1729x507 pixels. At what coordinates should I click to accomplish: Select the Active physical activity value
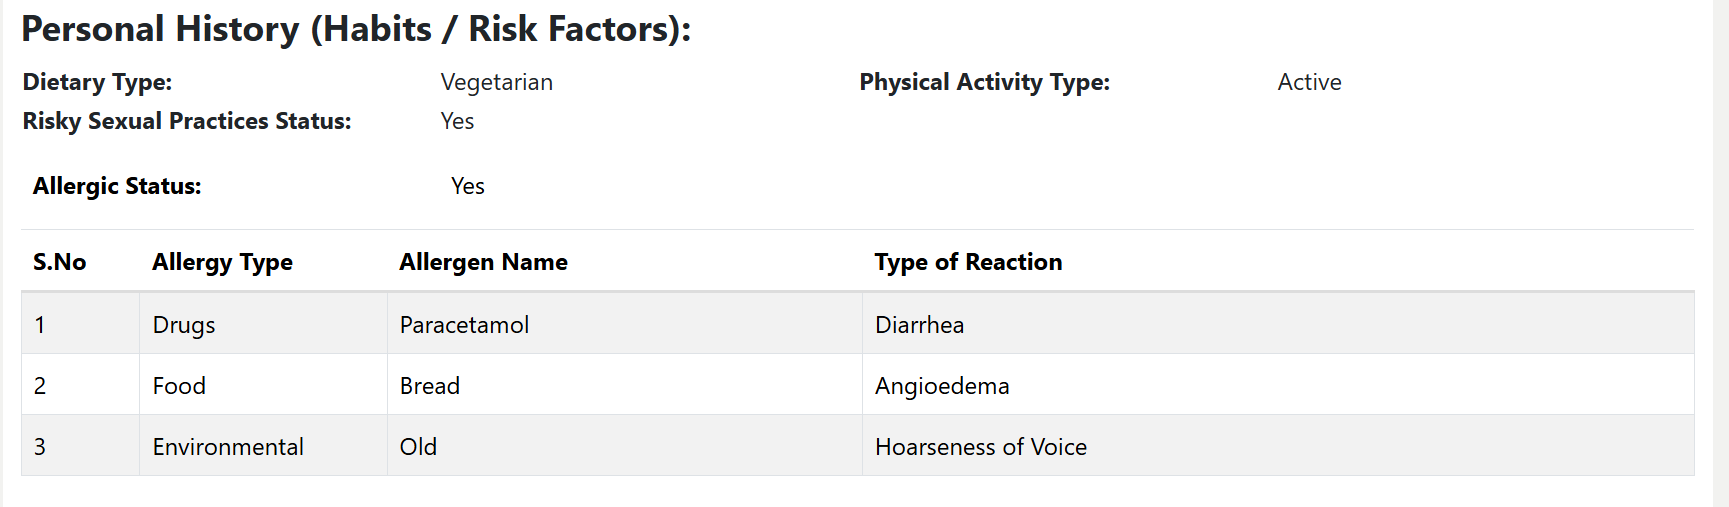[x=1309, y=82]
